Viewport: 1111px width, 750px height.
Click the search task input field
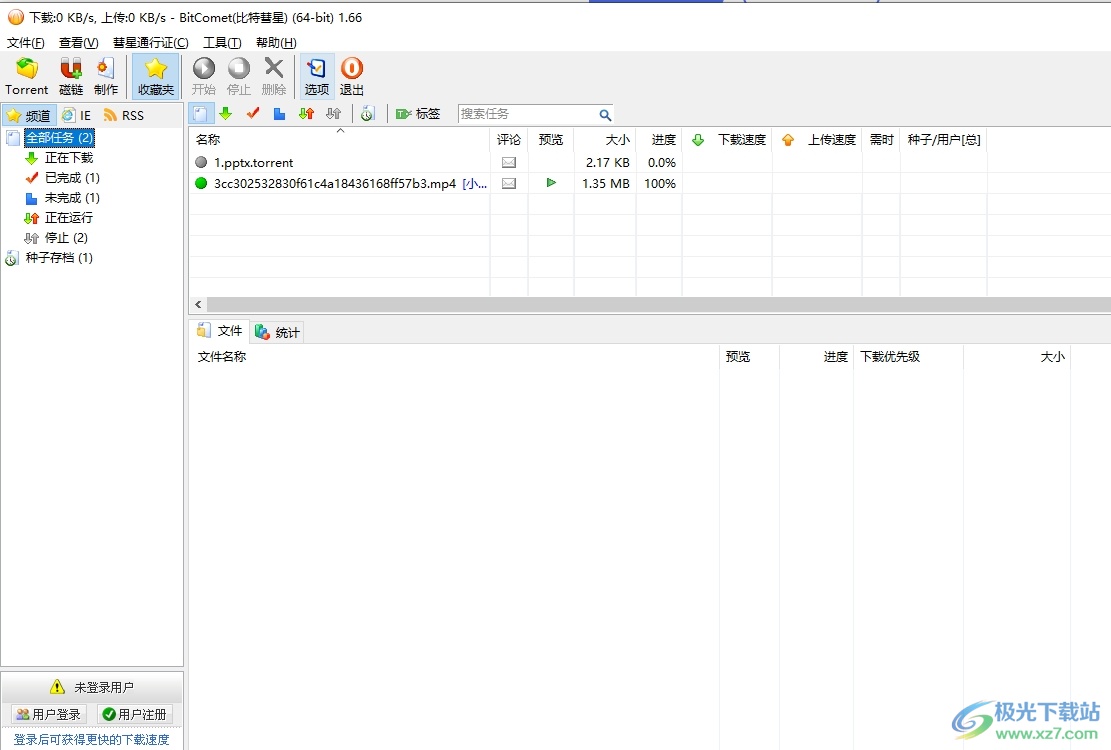[528, 113]
